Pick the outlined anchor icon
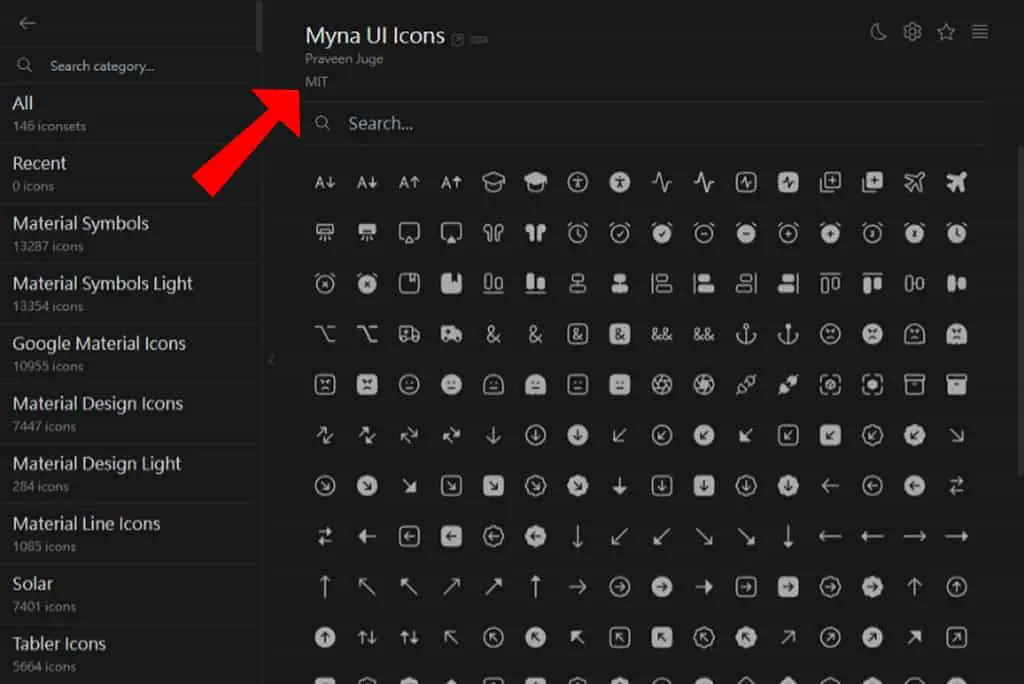This screenshot has width=1024, height=684. coord(746,334)
